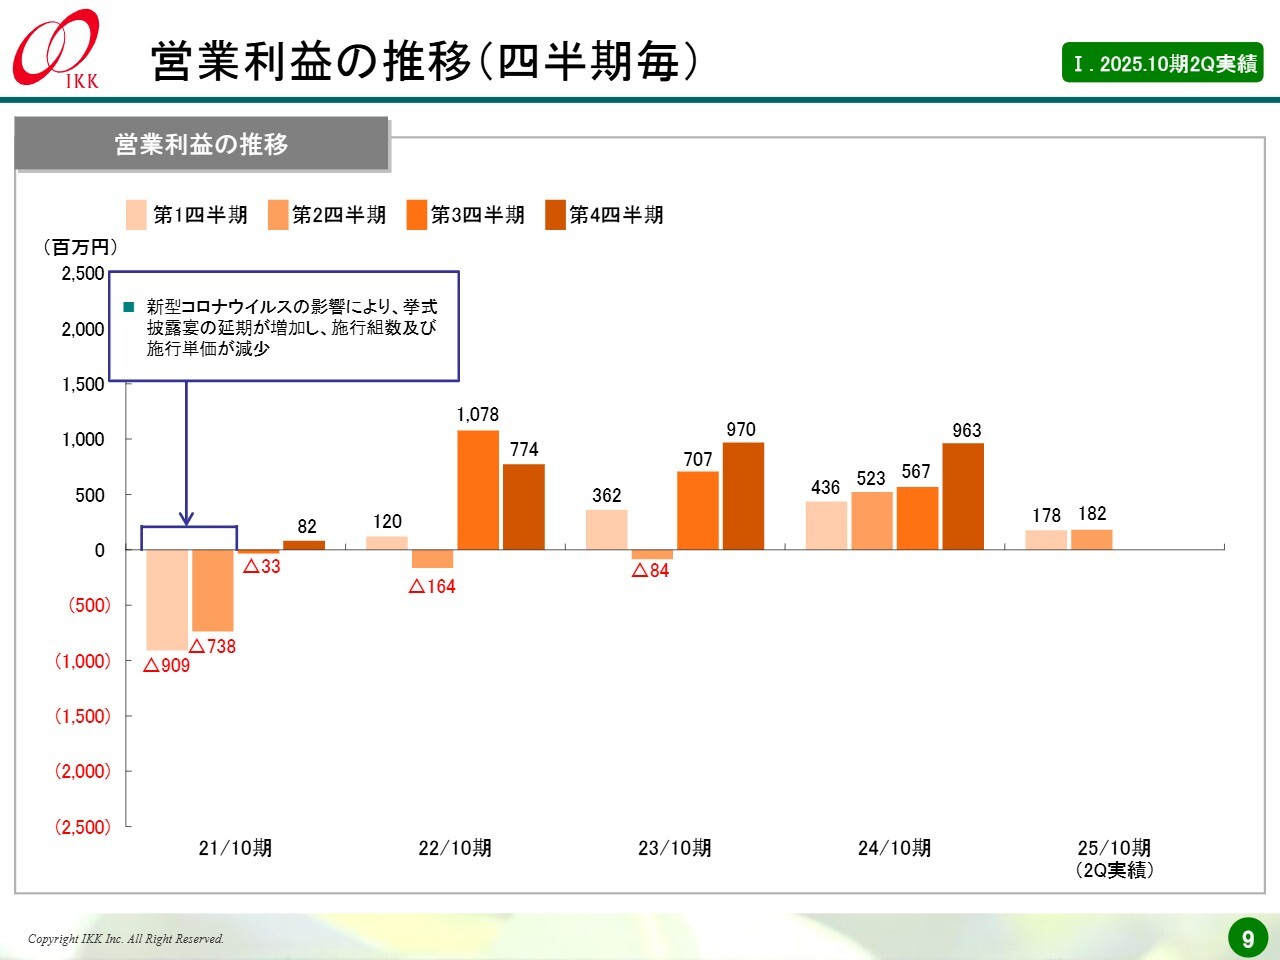Click the 182 bar in 25/10期
1280x960 pixels.
(x=1092, y=540)
